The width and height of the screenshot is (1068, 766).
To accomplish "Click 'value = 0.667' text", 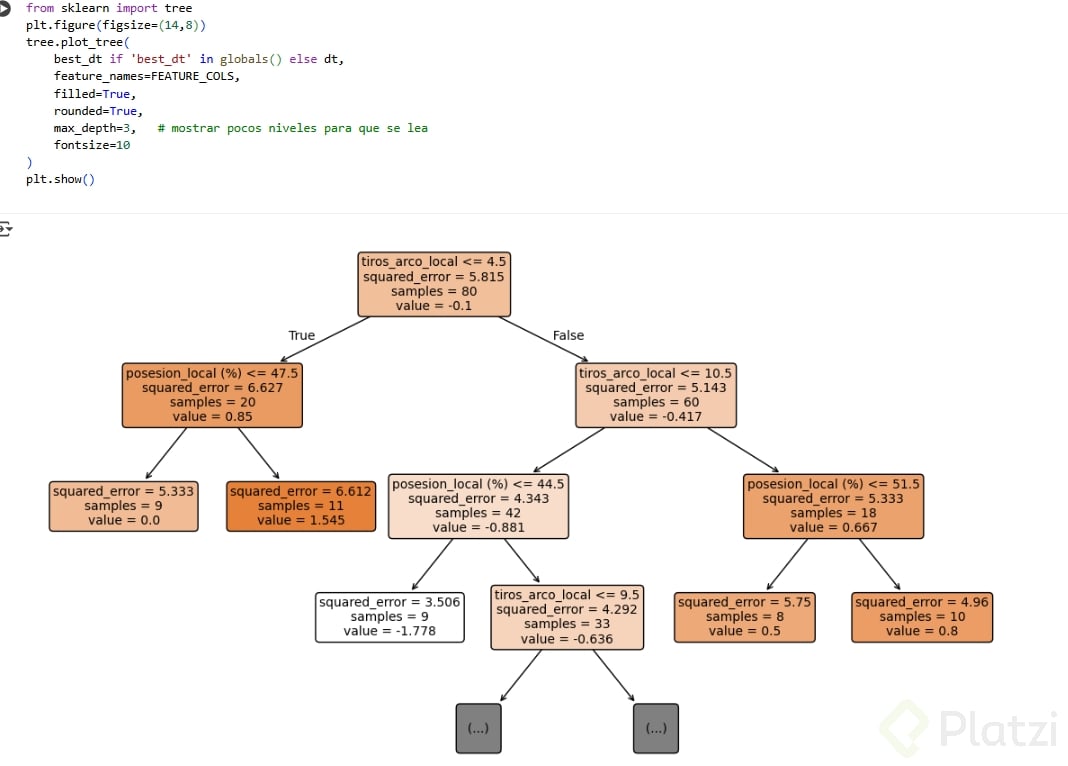I will [833, 527].
